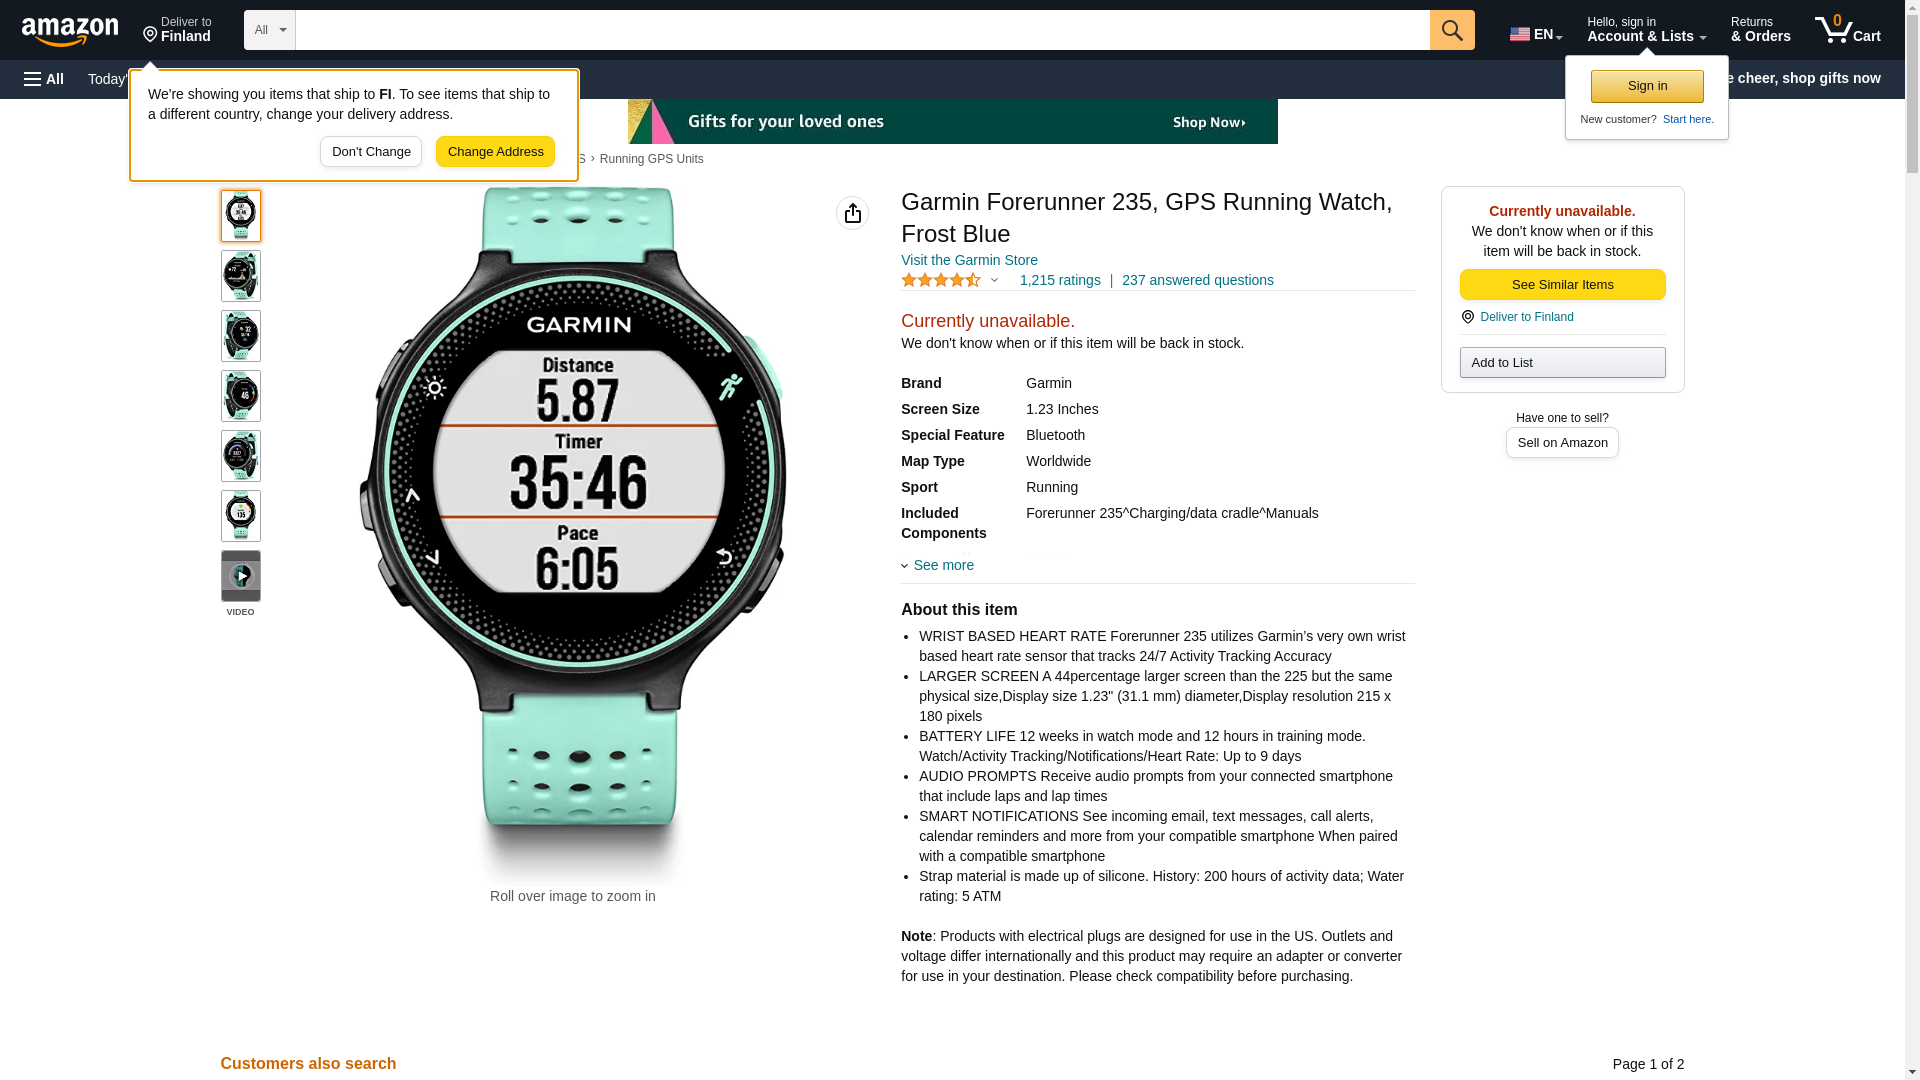Select the second watch thumbnail image

coord(240,276)
